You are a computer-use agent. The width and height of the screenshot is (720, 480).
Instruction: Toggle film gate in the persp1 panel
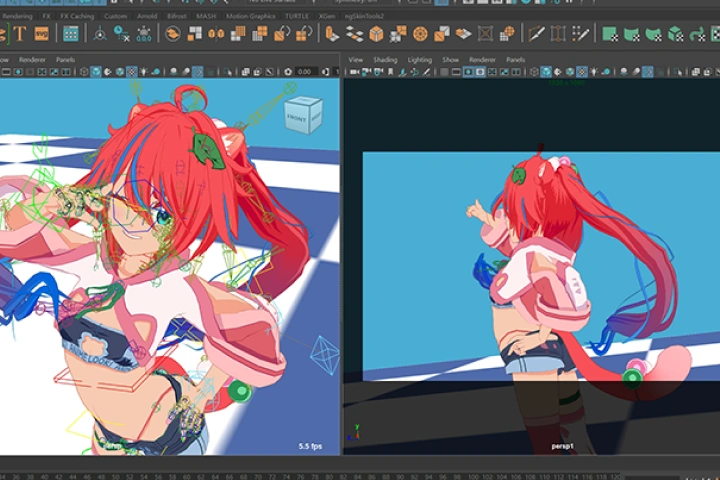click(456, 72)
